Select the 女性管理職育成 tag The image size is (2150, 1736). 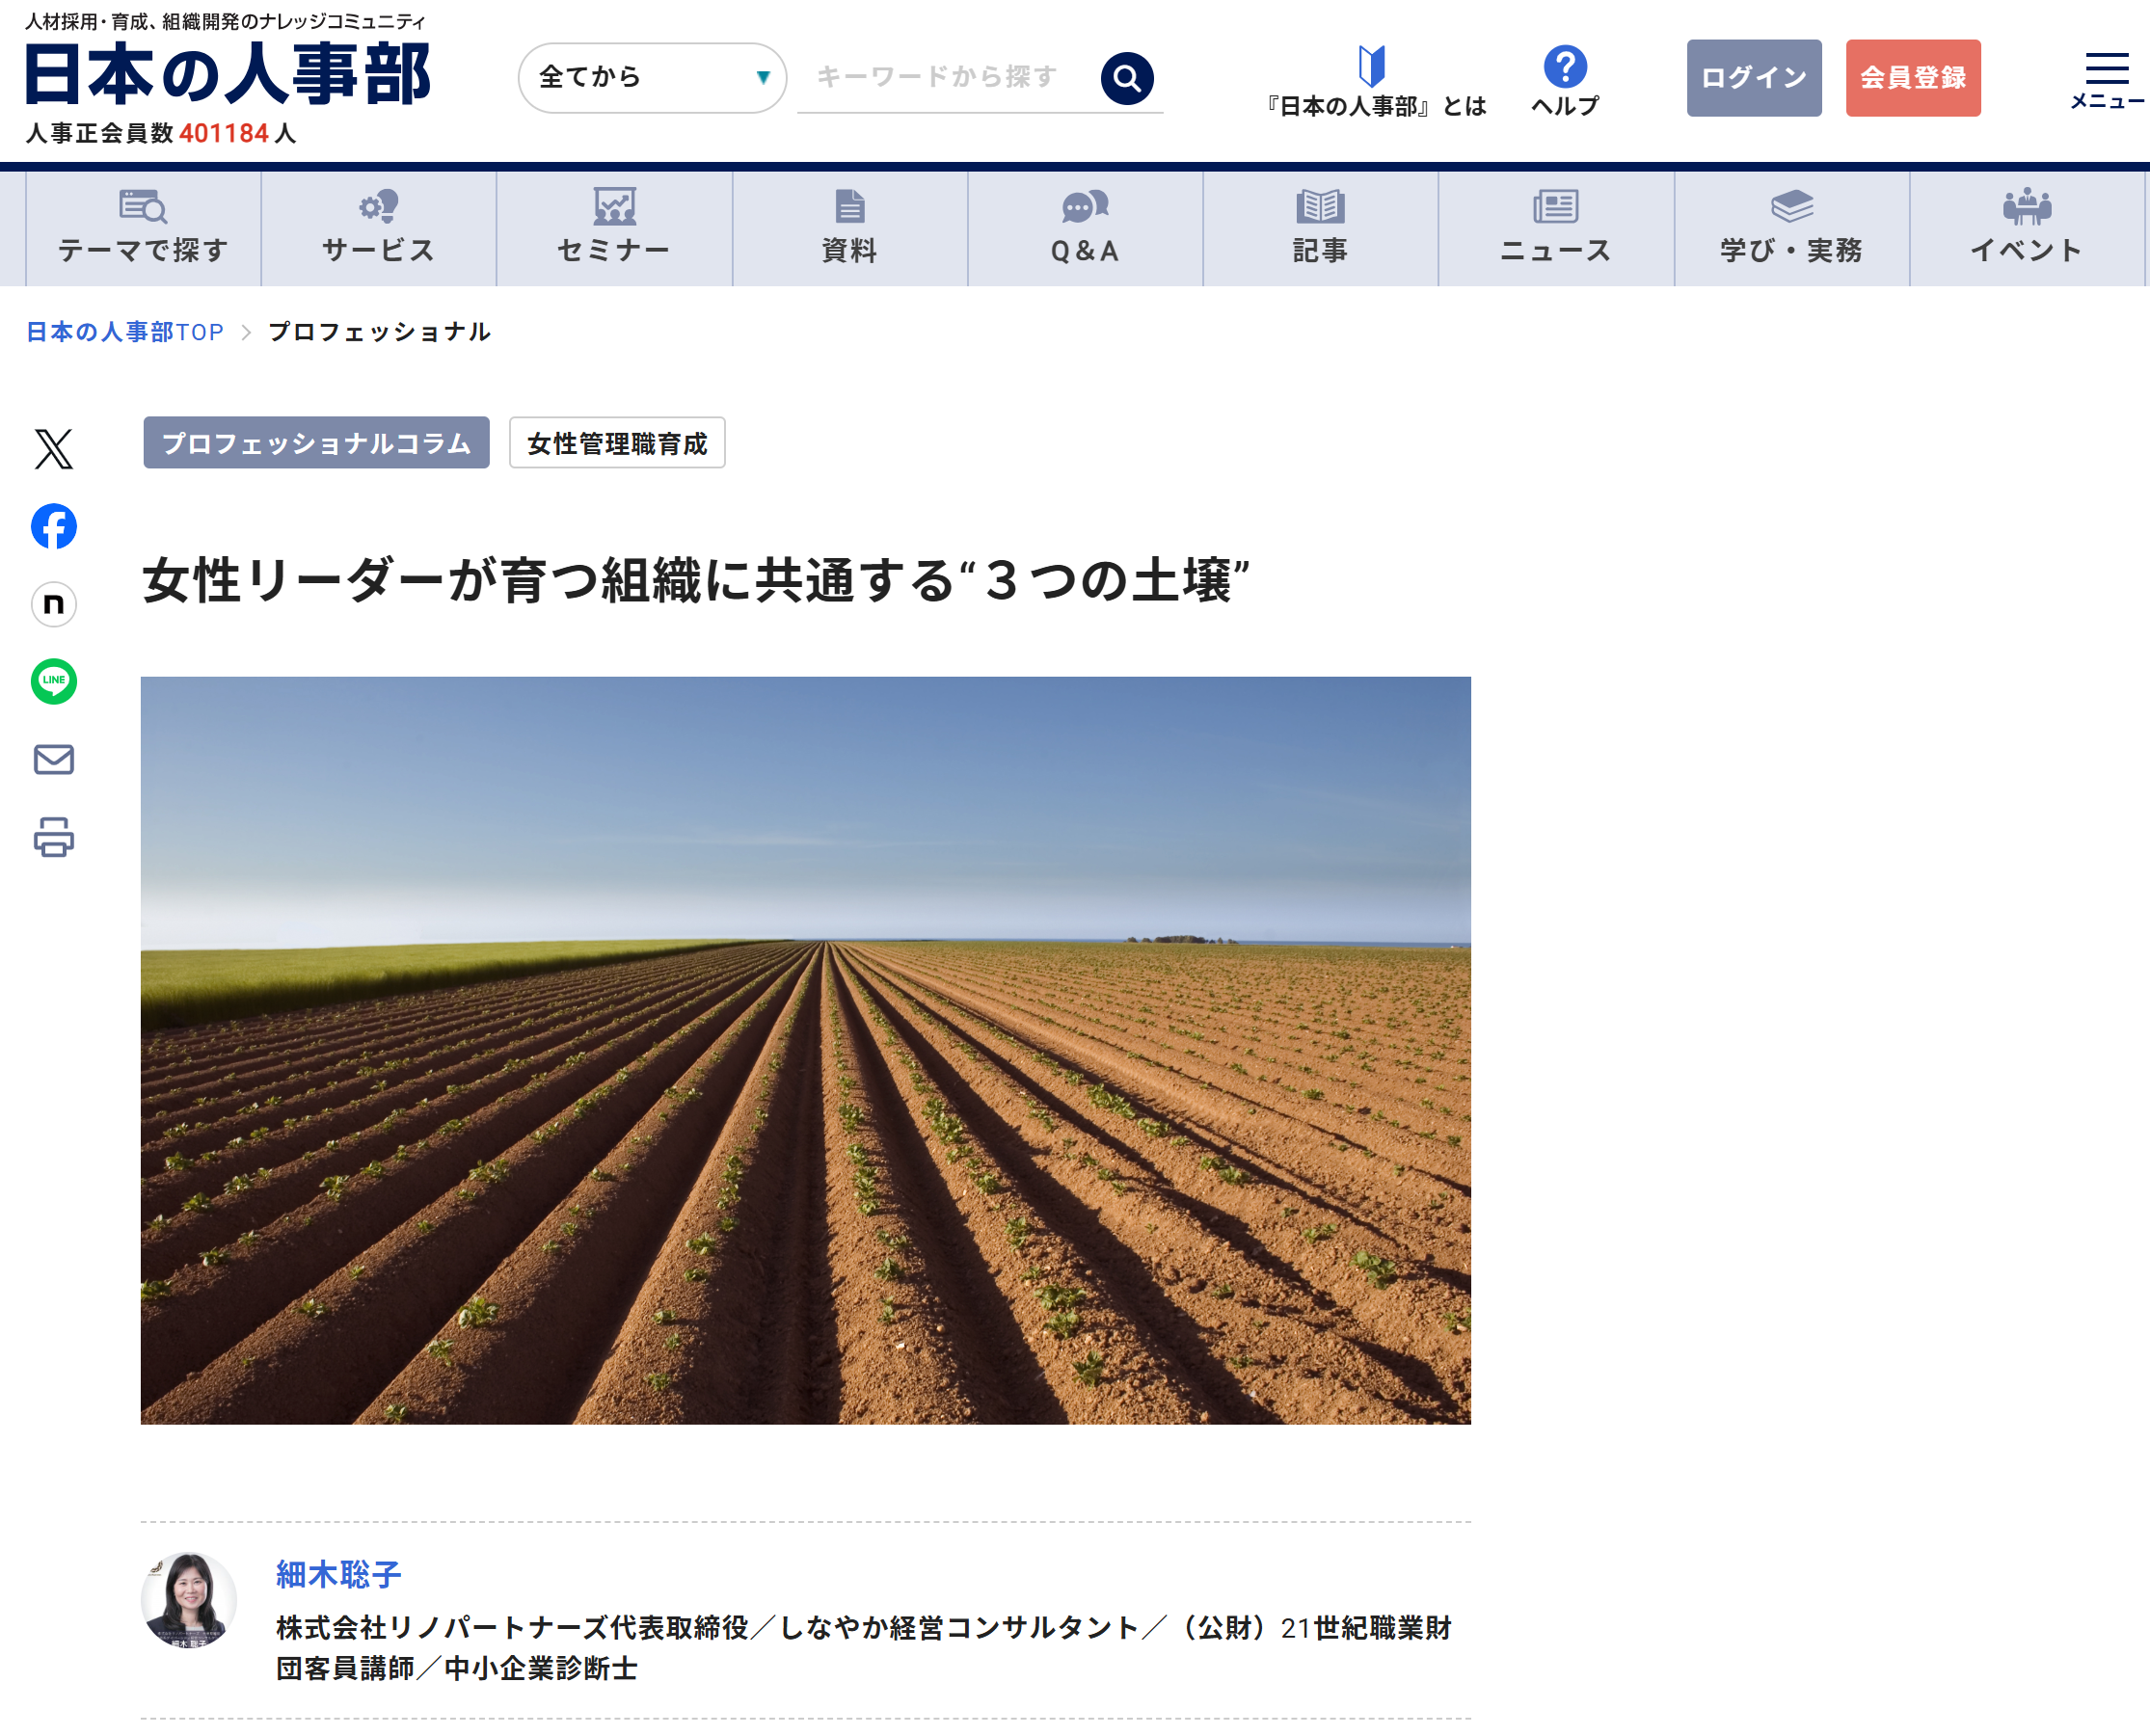coord(617,443)
